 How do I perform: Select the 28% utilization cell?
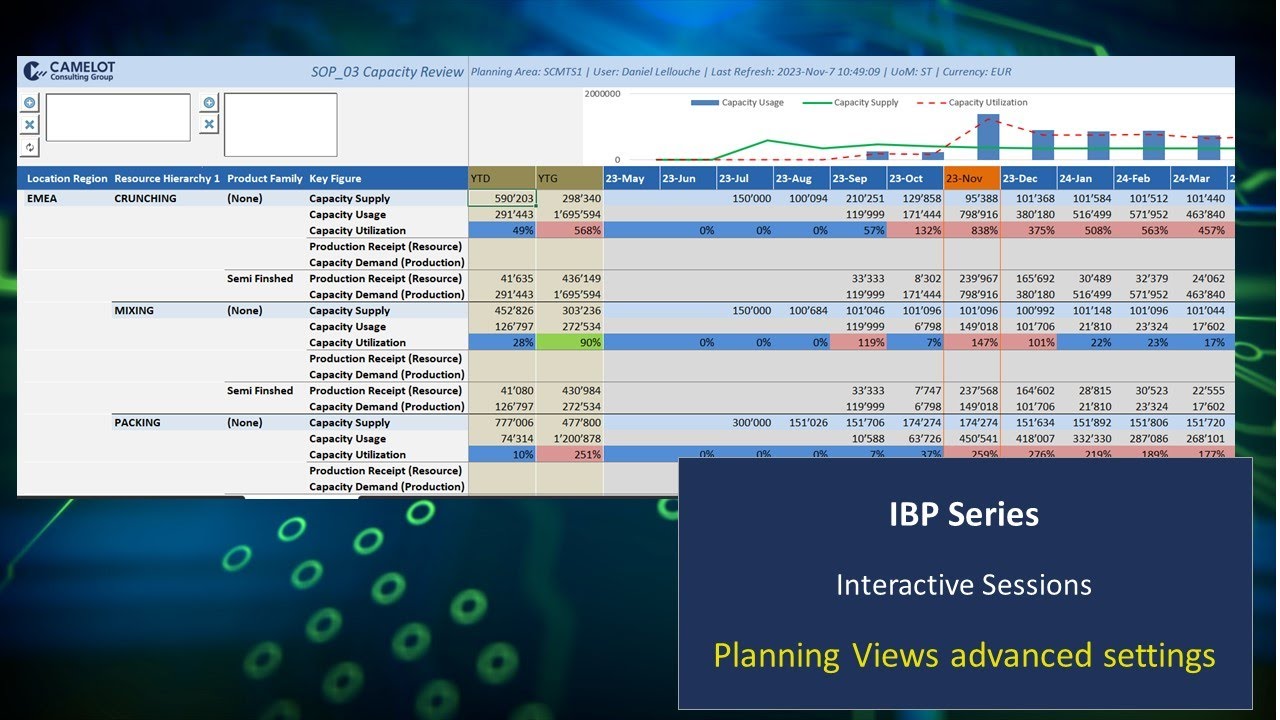[502, 343]
